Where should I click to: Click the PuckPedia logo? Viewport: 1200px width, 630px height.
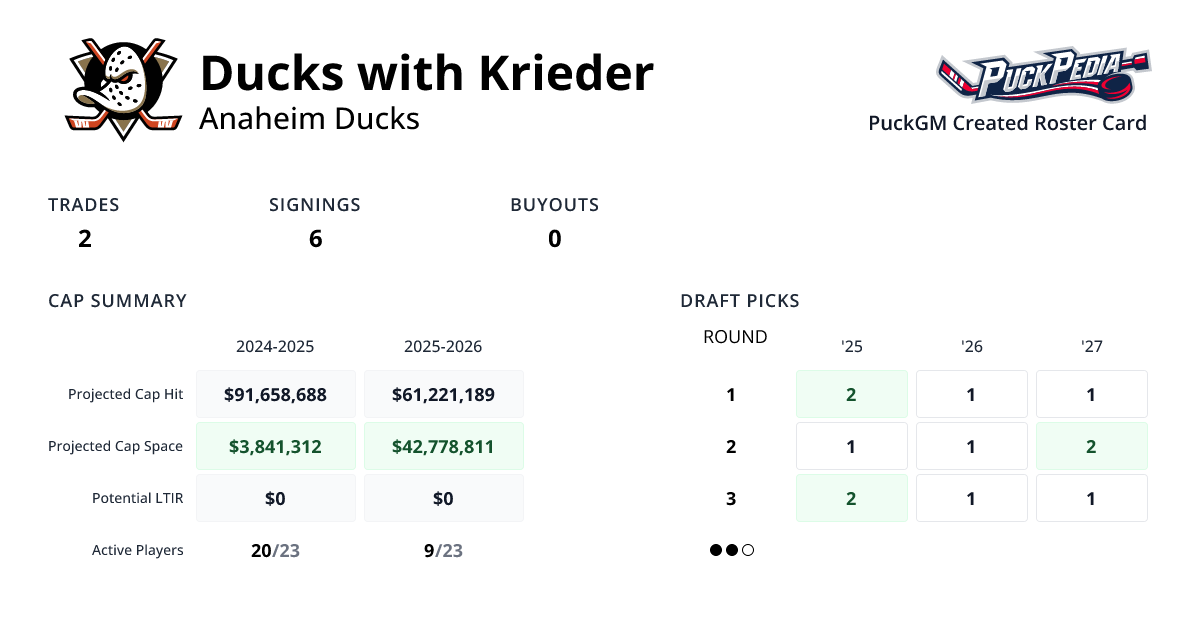tap(1043, 77)
